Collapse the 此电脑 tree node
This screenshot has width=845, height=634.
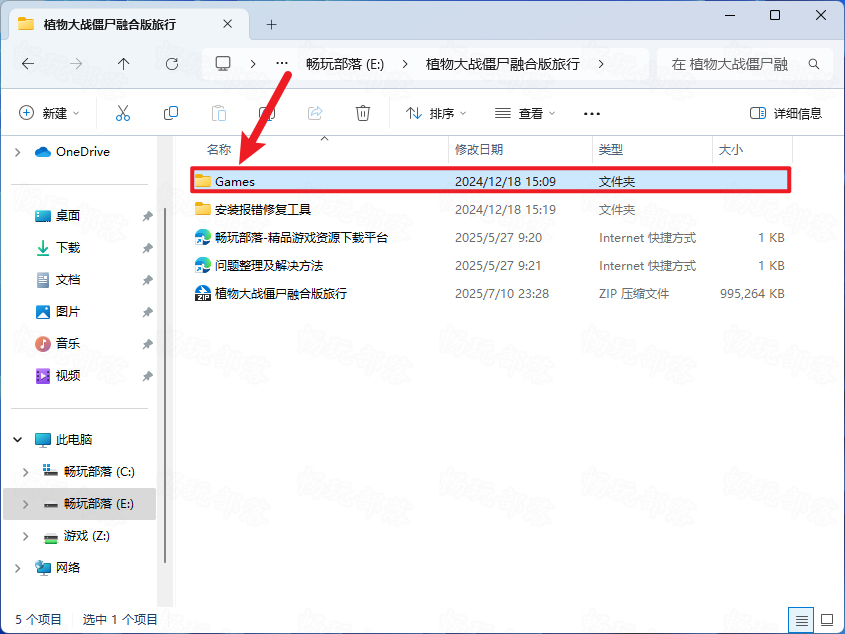[x=17, y=440]
